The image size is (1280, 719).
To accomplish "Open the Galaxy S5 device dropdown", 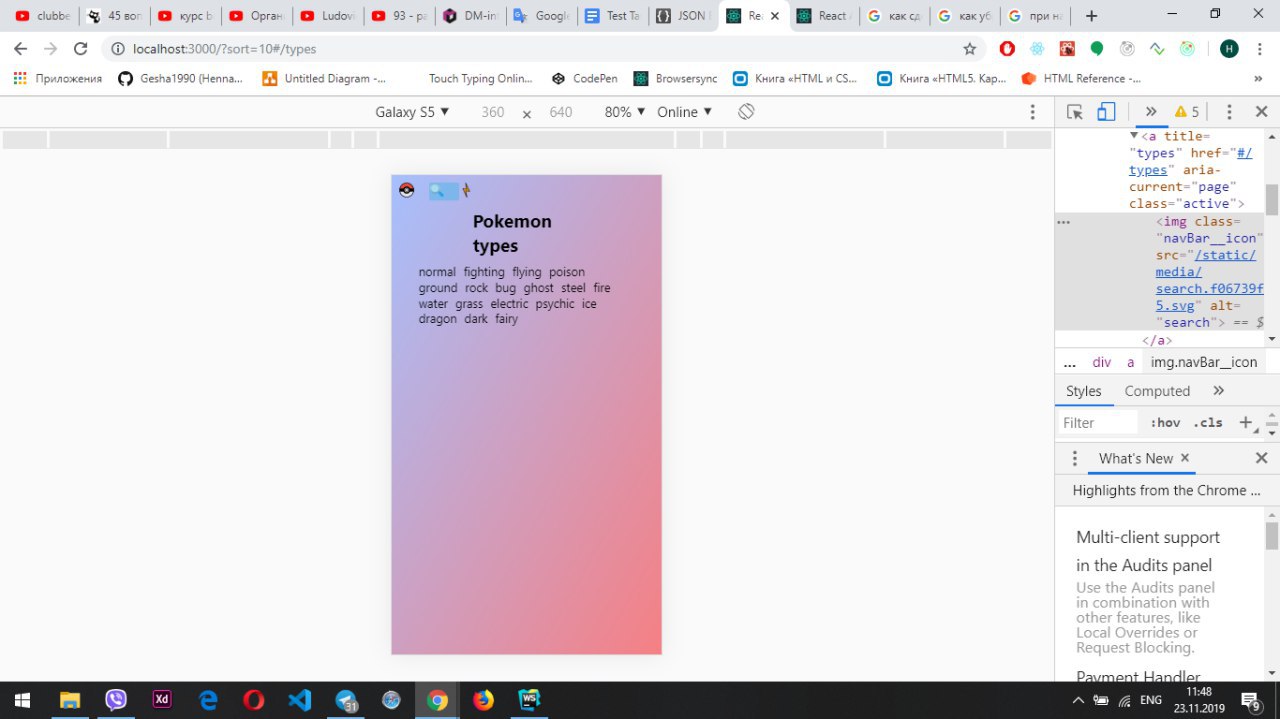I will [x=412, y=112].
